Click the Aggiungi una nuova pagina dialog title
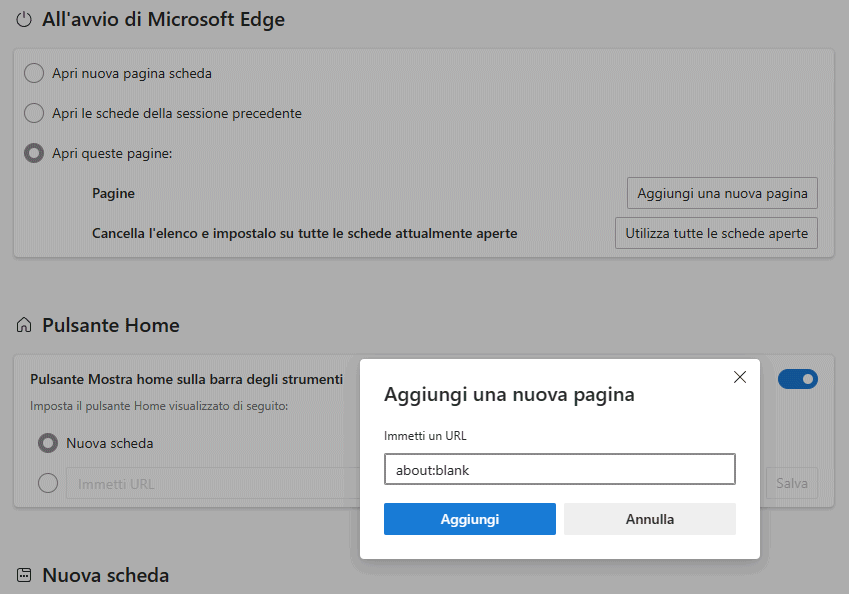This screenshot has height=594, width=849. click(509, 395)
